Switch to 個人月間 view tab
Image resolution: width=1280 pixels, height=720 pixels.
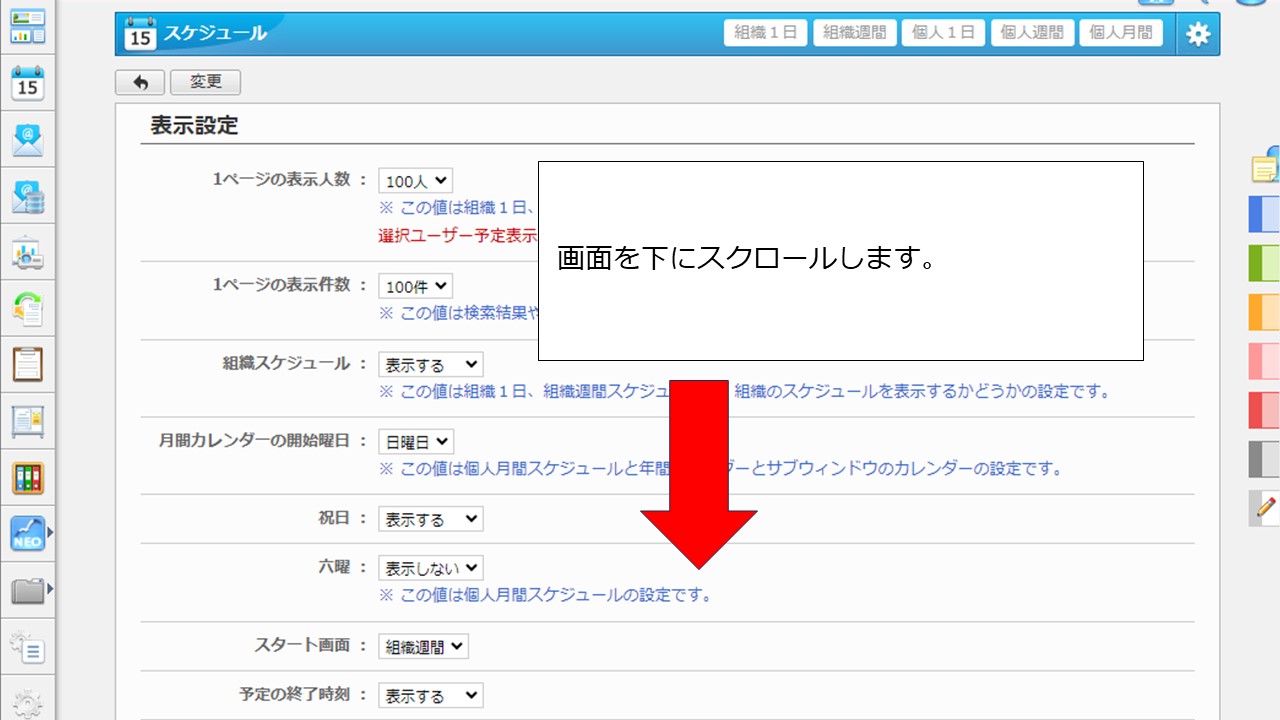[1120, 33]
